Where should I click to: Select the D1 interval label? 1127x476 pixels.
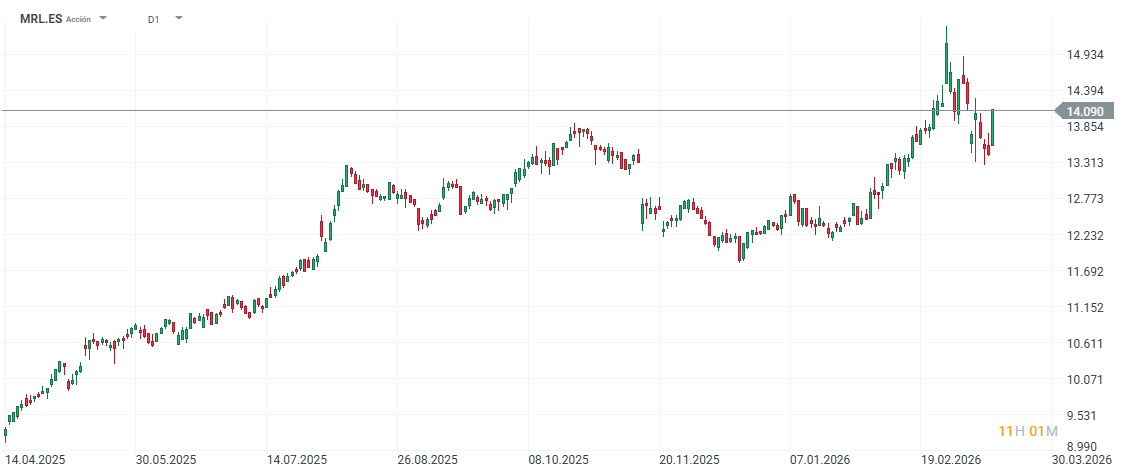pos(153,19)
